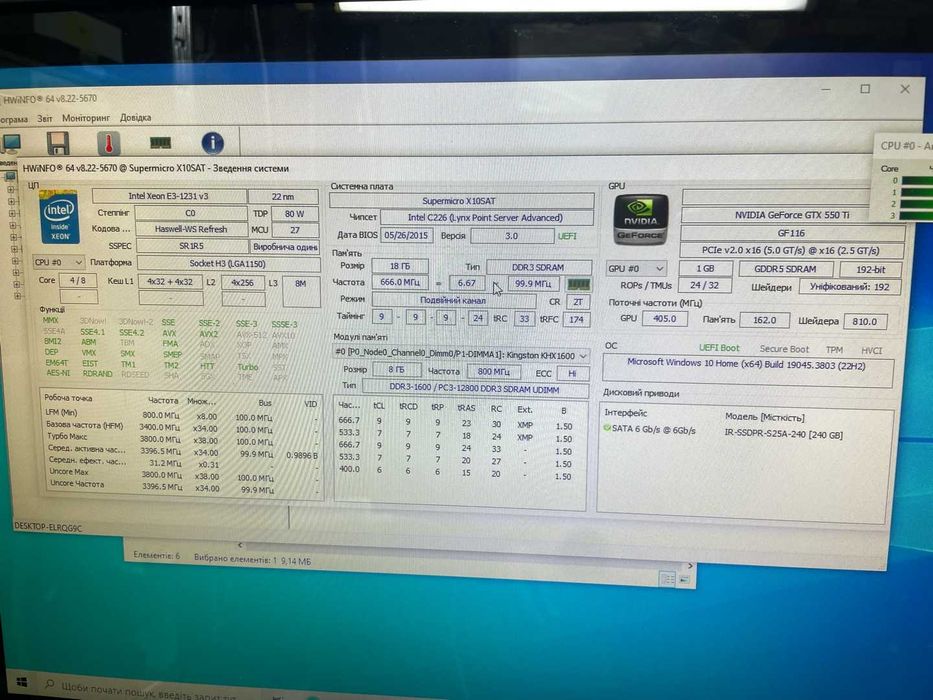Open the system summary computer icon
The width and height of the screenshot is (933, 700).
coord(11,143)
